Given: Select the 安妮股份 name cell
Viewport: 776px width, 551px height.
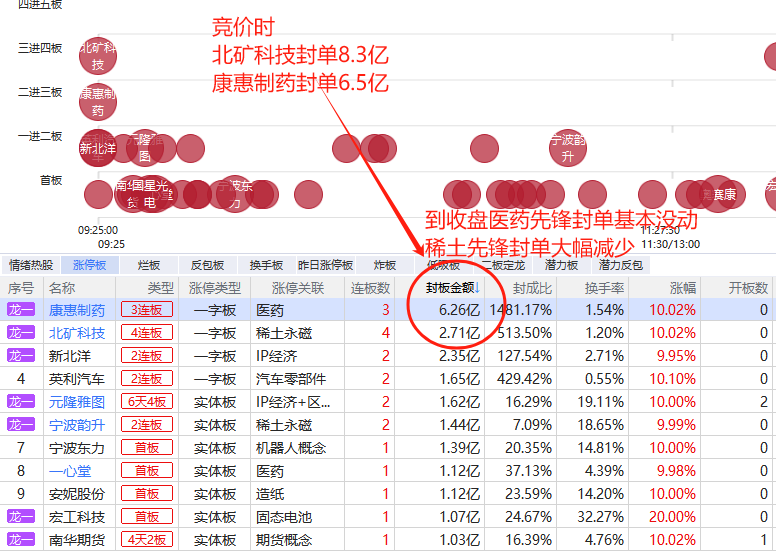Looking at the screenshot, I should point(77,494).
